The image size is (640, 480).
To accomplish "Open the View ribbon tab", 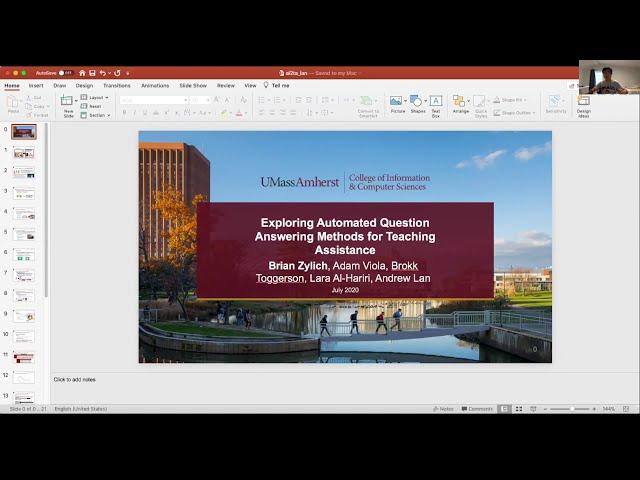I will pos(250,85).
